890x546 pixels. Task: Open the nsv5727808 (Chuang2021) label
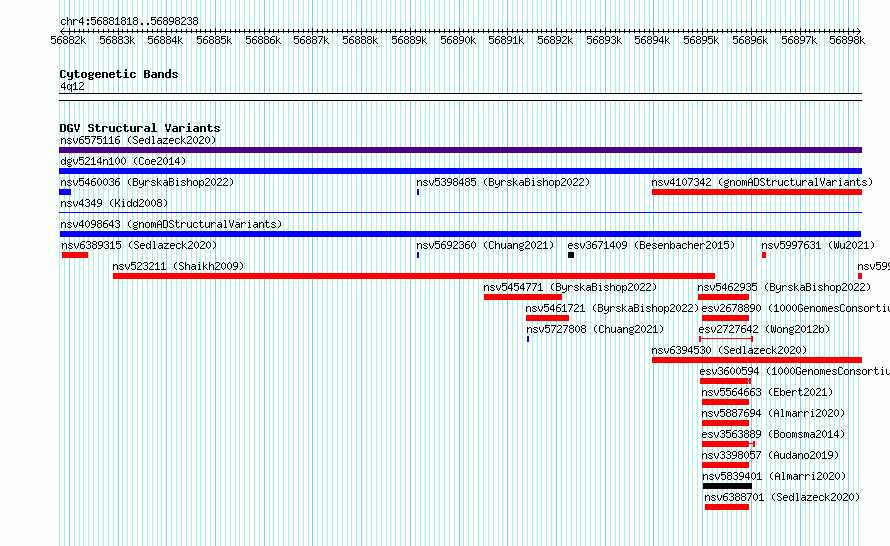coord(595,329)
